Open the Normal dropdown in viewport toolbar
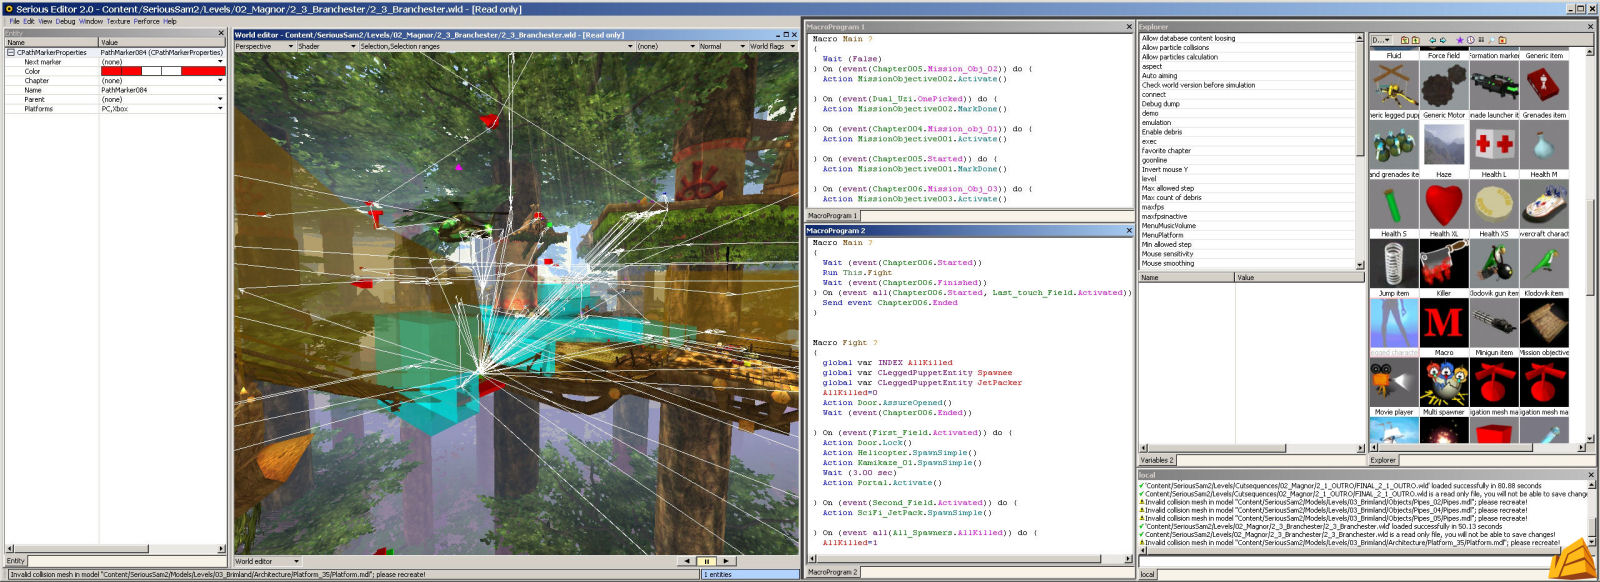Screen dimensions: 1600x582 722,46
